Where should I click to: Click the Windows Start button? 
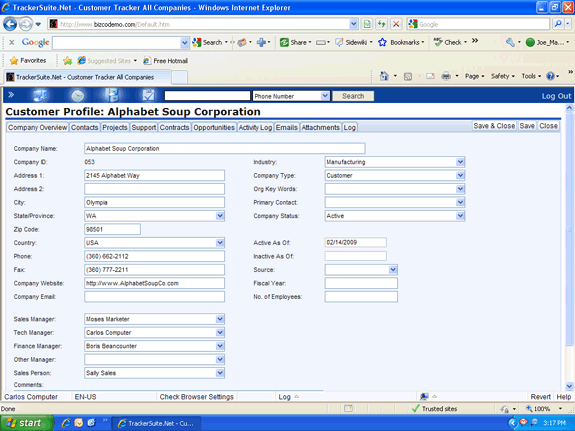pyautogui.click(x=27, y=423)
